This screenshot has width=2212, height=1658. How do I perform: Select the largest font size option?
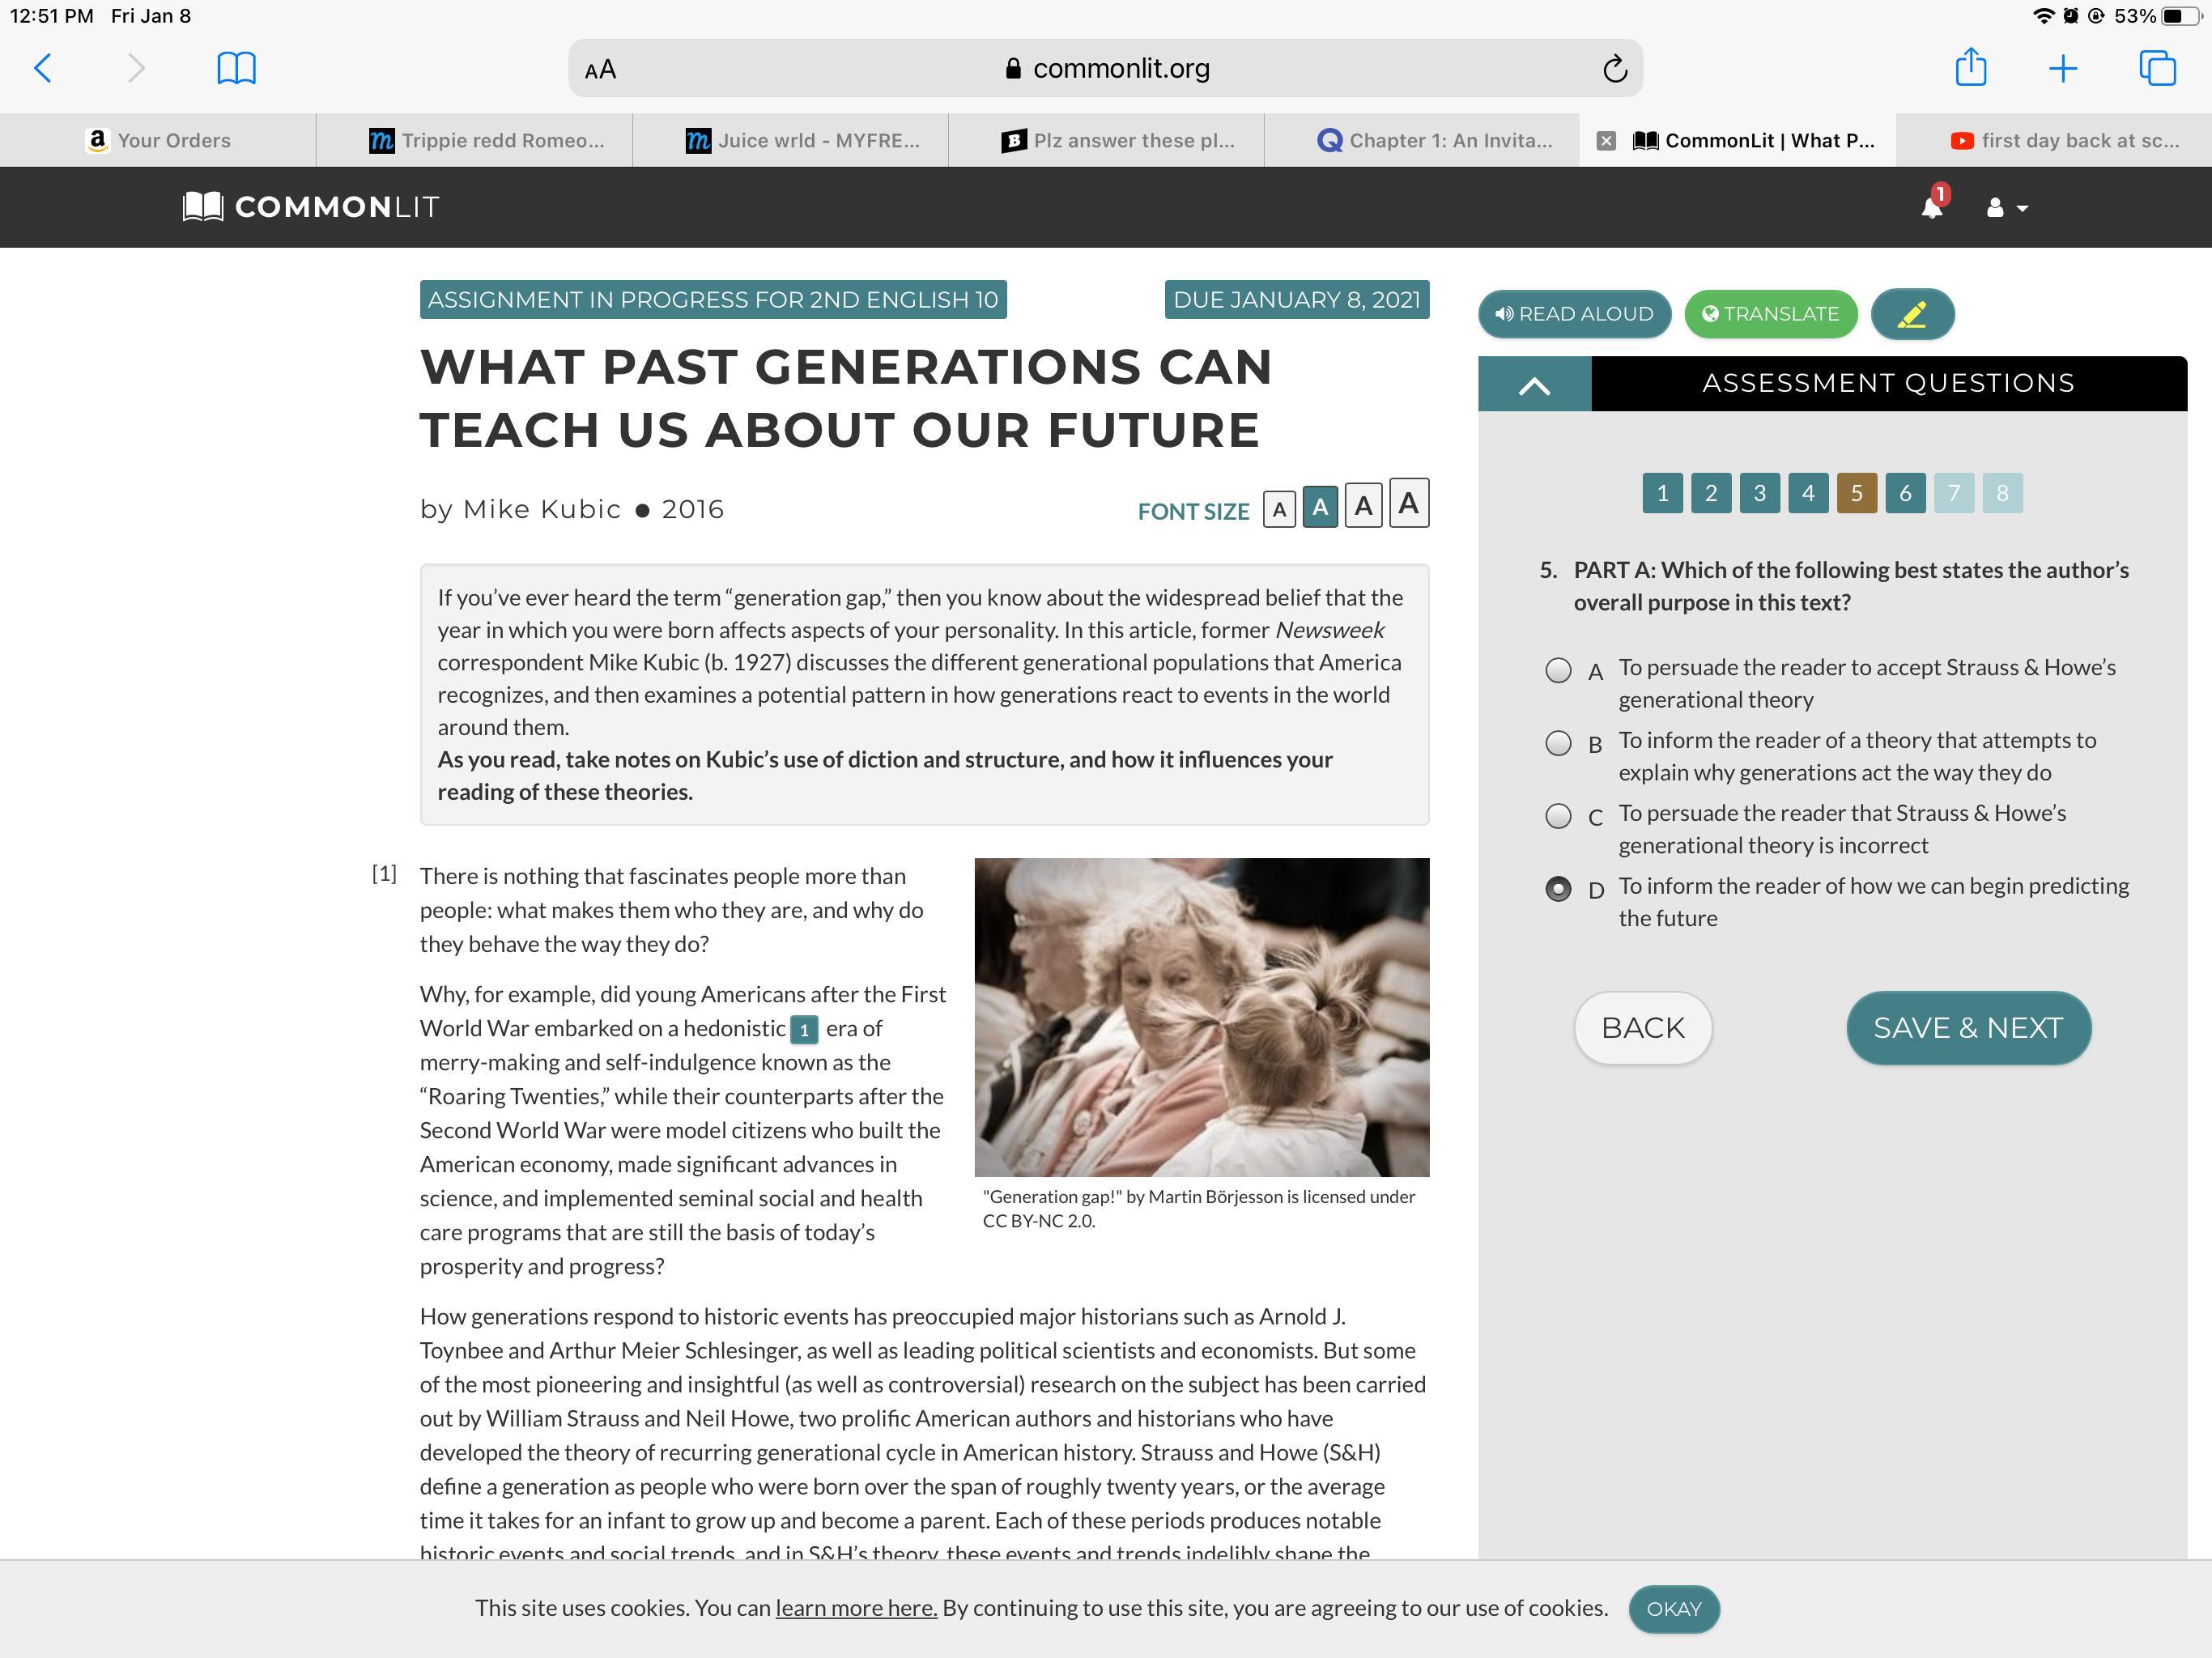click(1408, 504)
